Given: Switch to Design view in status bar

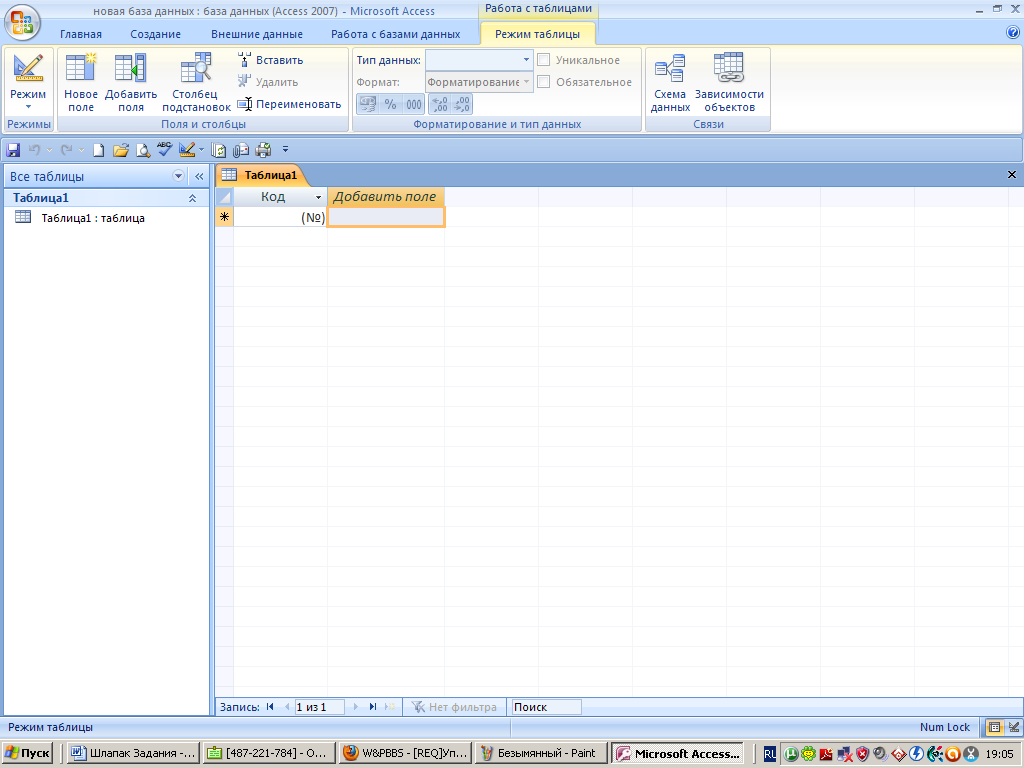Looking at the screenshot, I should [1014, 727].
